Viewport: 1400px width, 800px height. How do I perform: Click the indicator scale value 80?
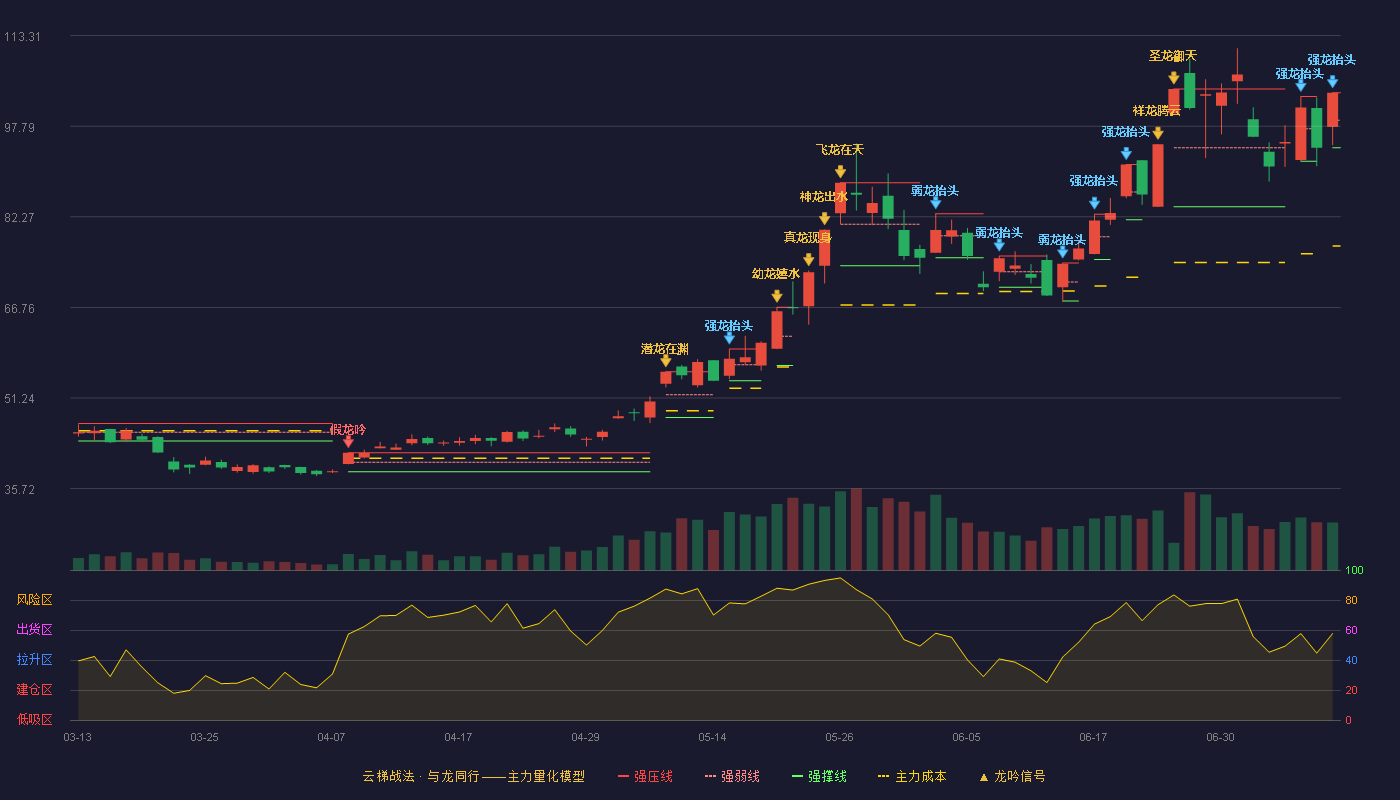point(1351,601)
